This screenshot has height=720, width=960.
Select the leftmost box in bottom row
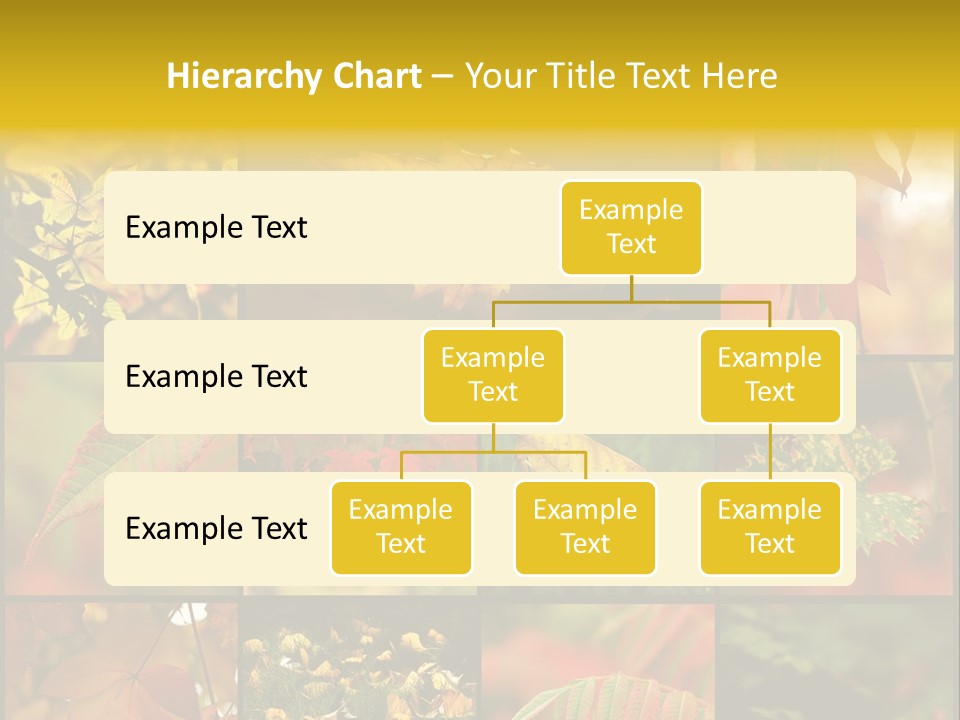click(x=401, y=527)
